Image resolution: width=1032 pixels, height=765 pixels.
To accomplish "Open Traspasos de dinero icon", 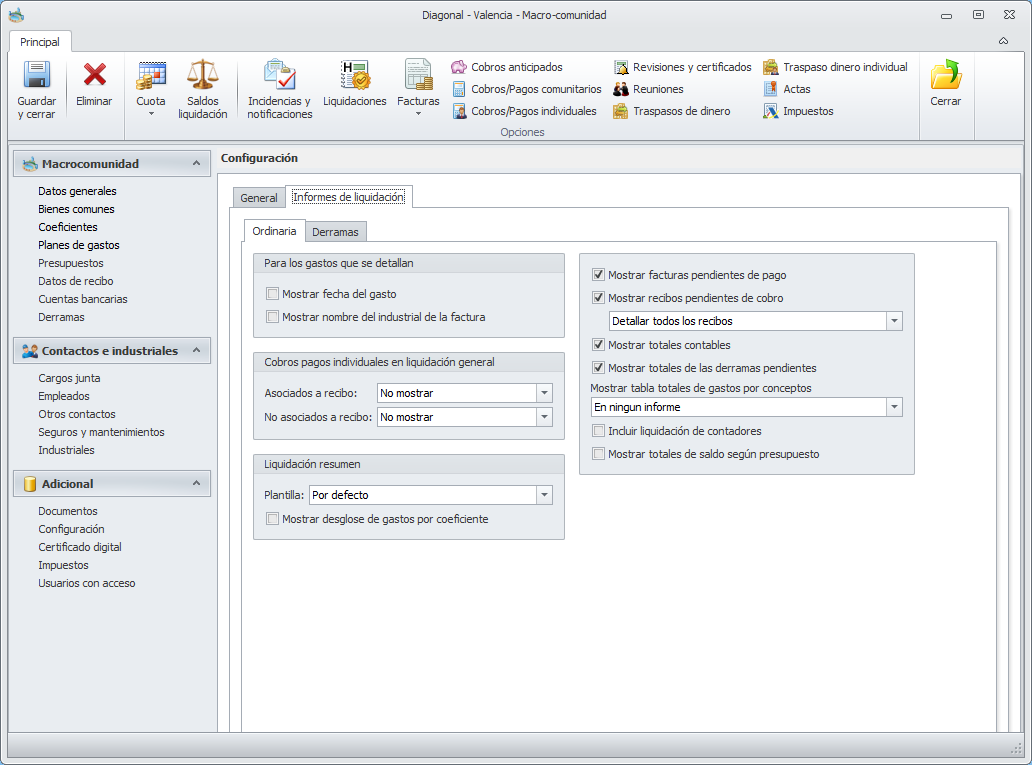I will (x=621, y=111).
